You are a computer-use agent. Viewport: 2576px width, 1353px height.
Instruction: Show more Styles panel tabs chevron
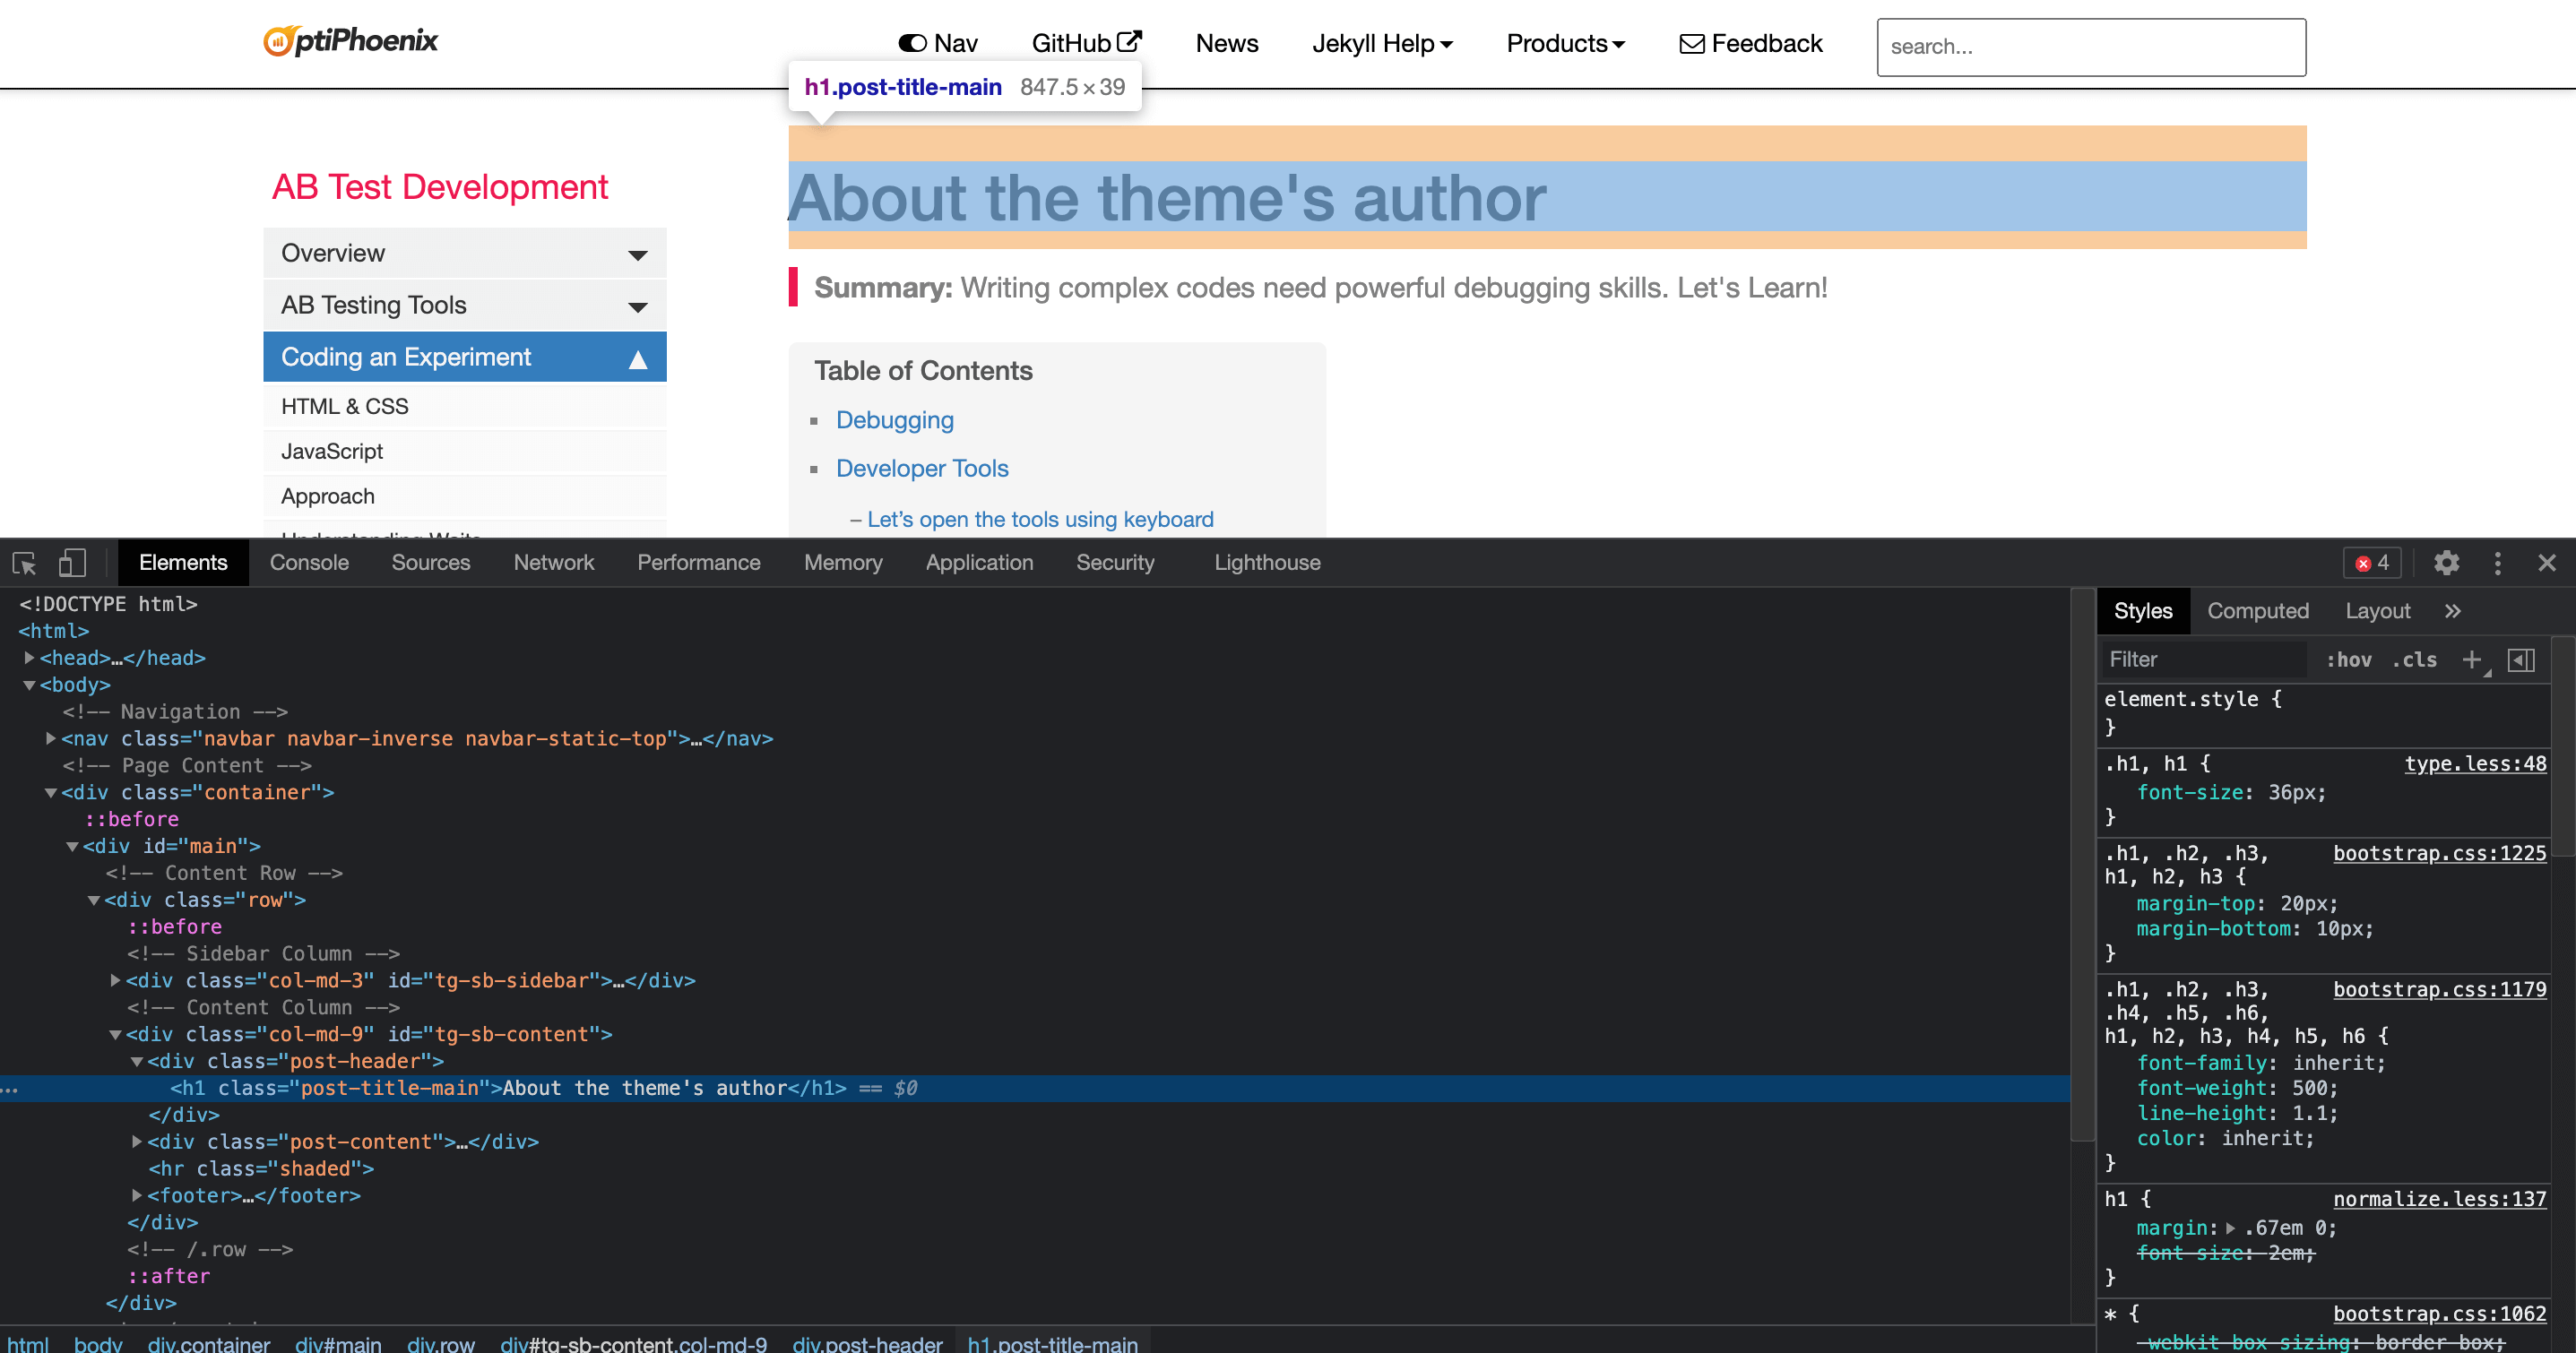point(2452,611)
